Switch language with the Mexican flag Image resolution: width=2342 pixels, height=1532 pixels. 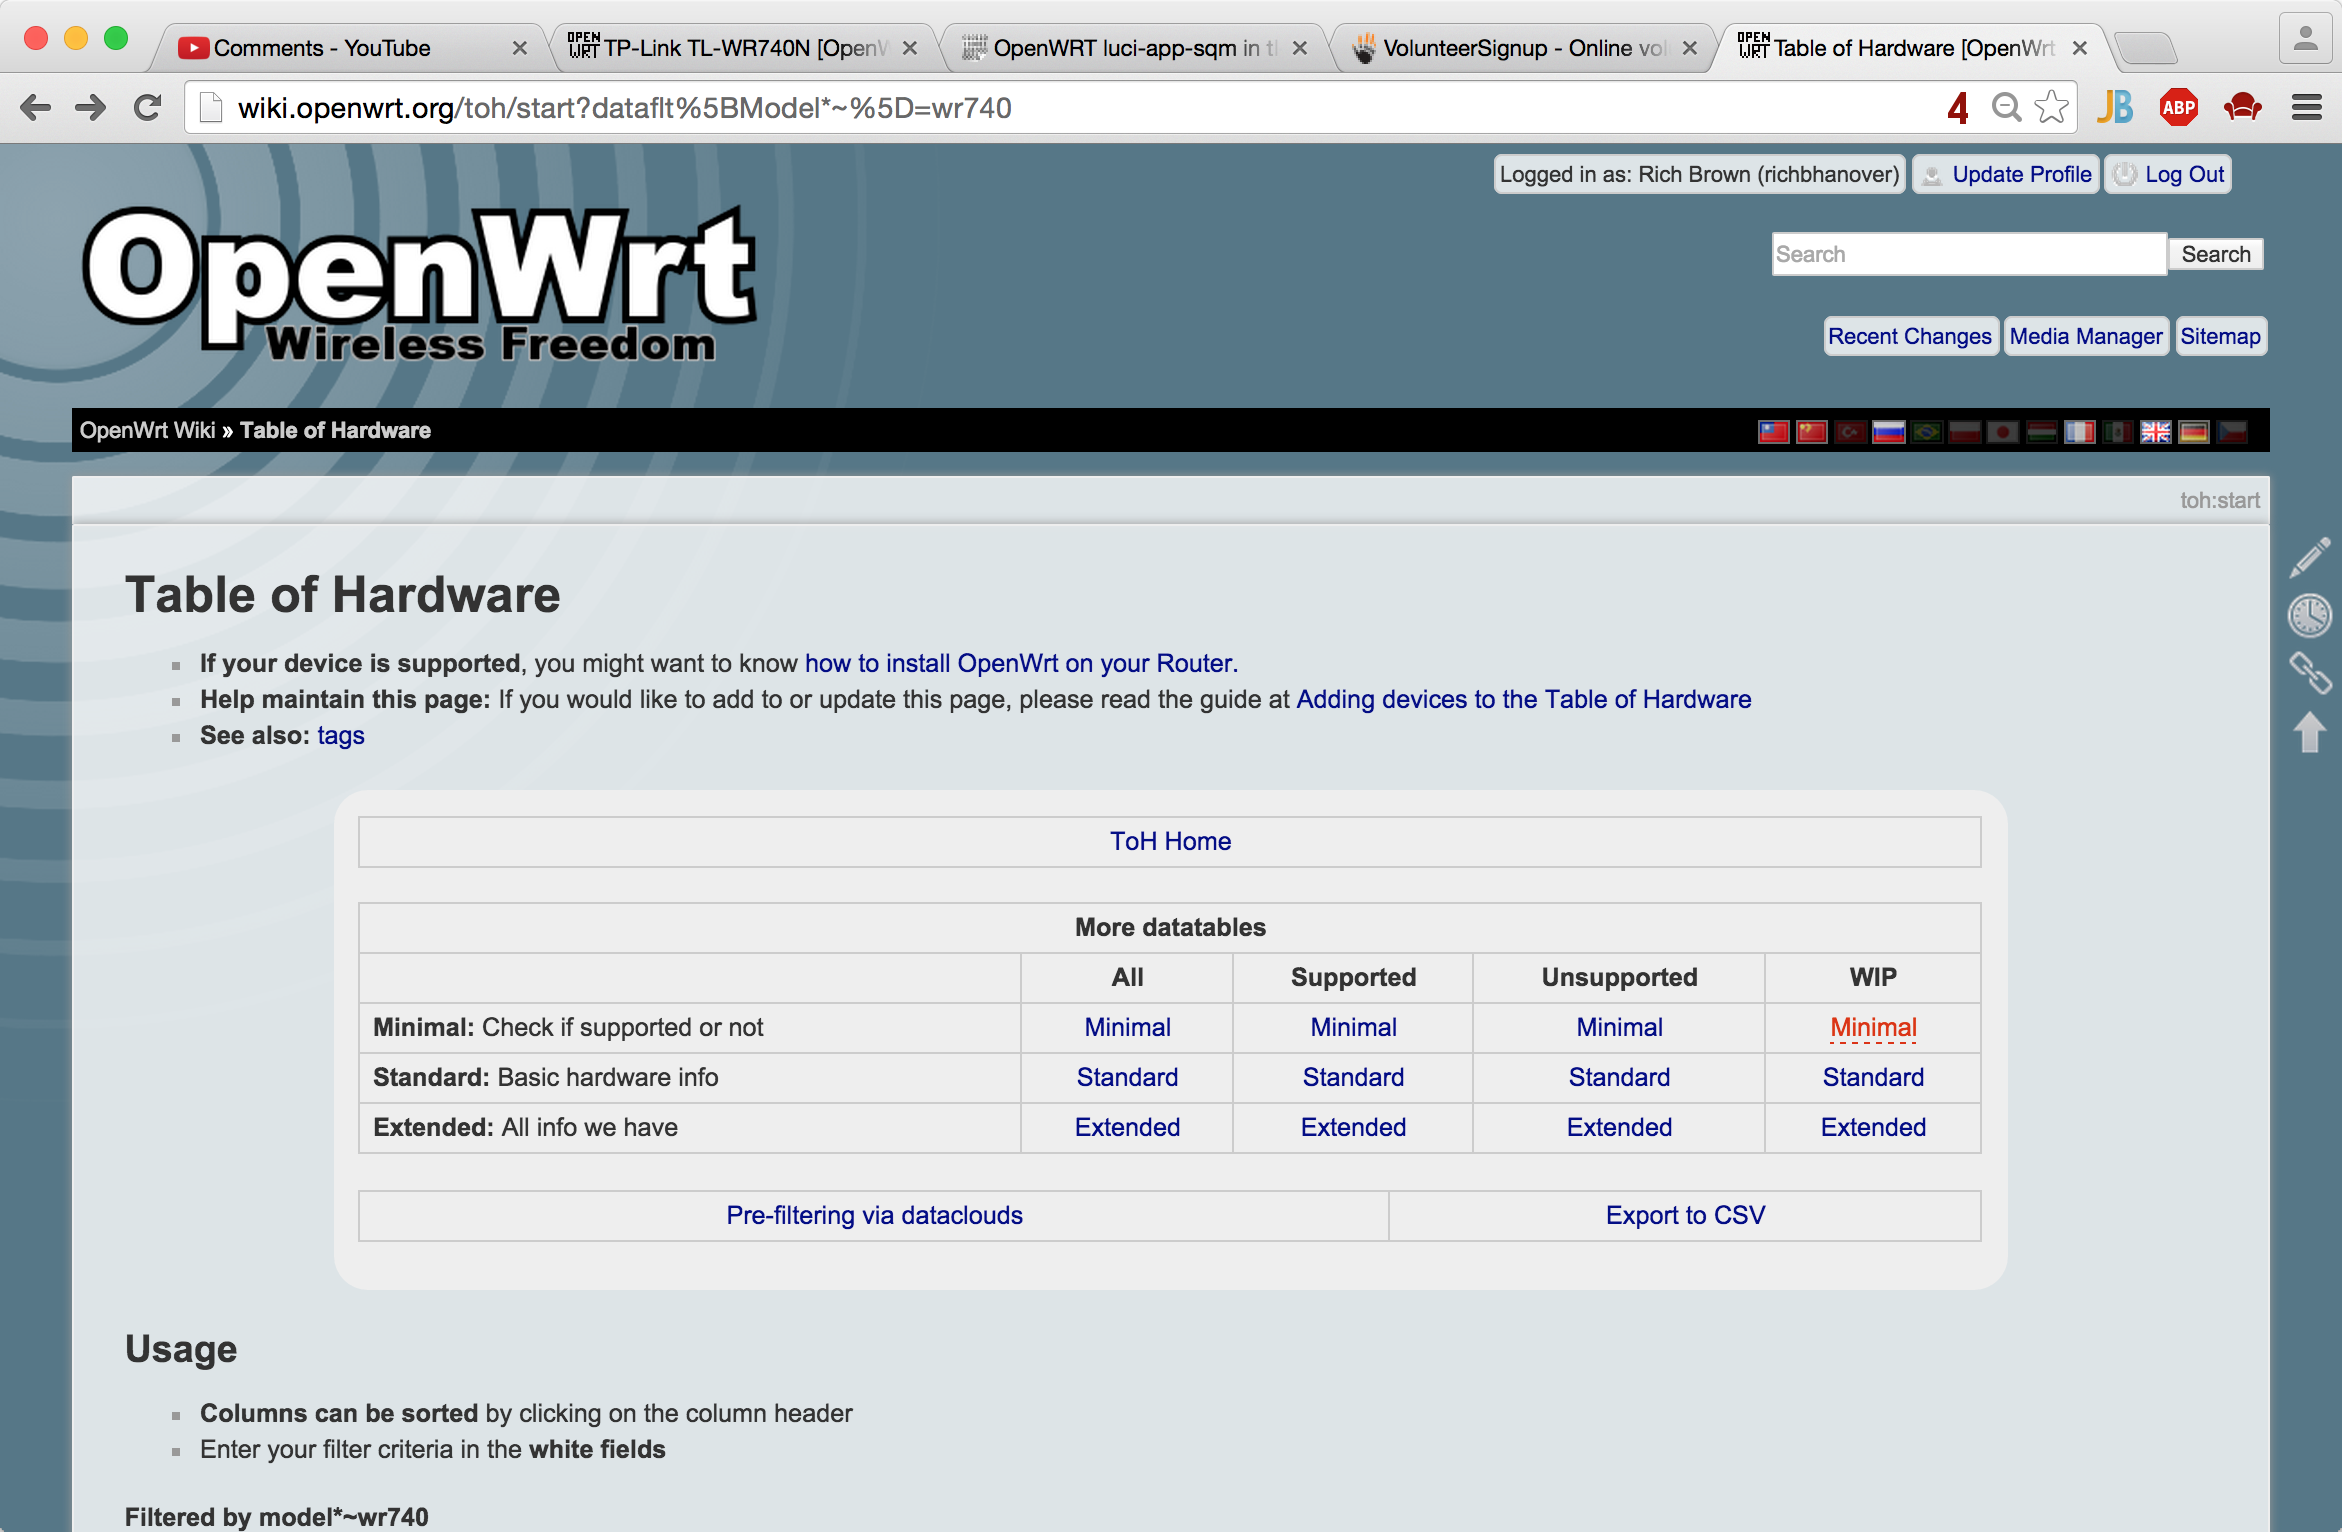pos(2118,431)
